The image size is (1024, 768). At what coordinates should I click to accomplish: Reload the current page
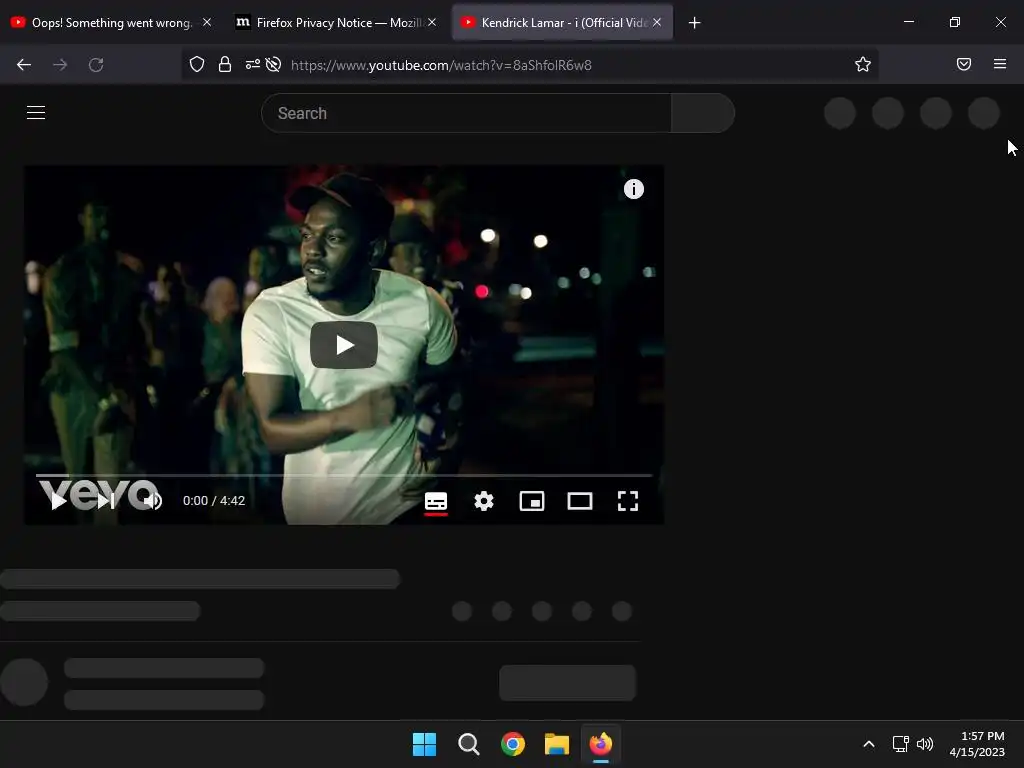pyautogui.click(x=96, y=65)
